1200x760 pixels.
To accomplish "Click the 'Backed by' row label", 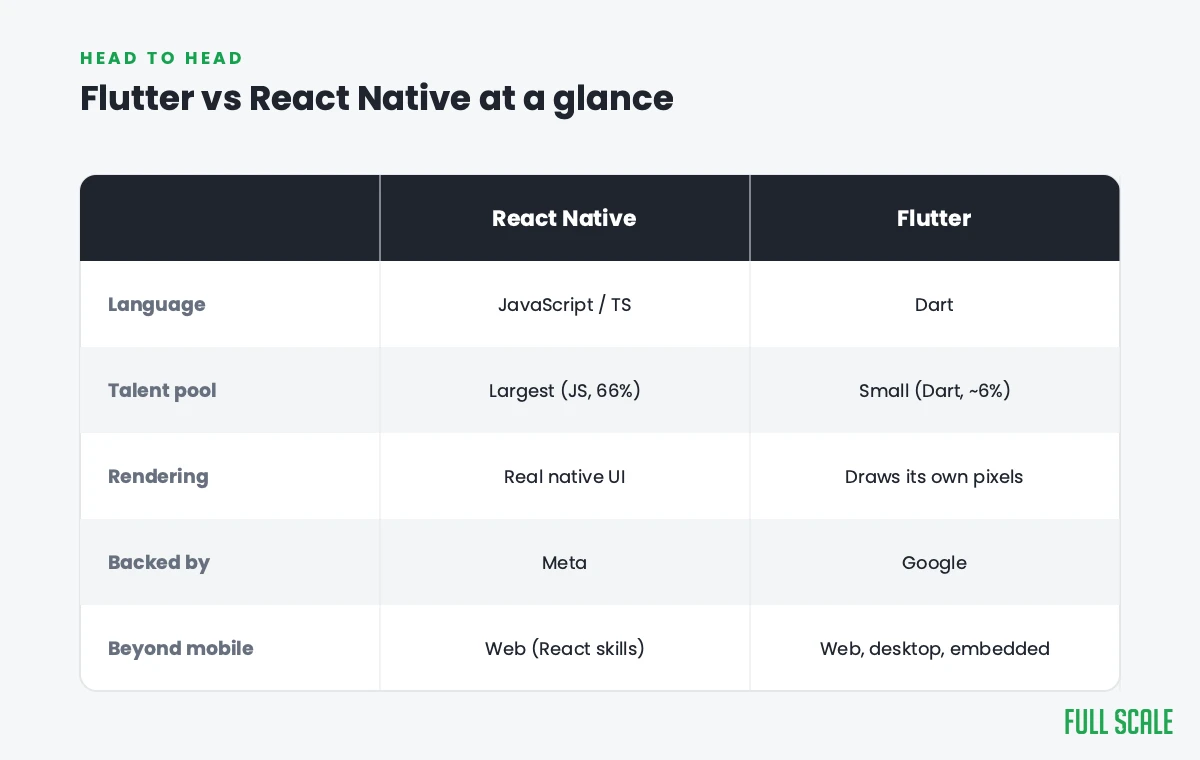I will [159, 563].
